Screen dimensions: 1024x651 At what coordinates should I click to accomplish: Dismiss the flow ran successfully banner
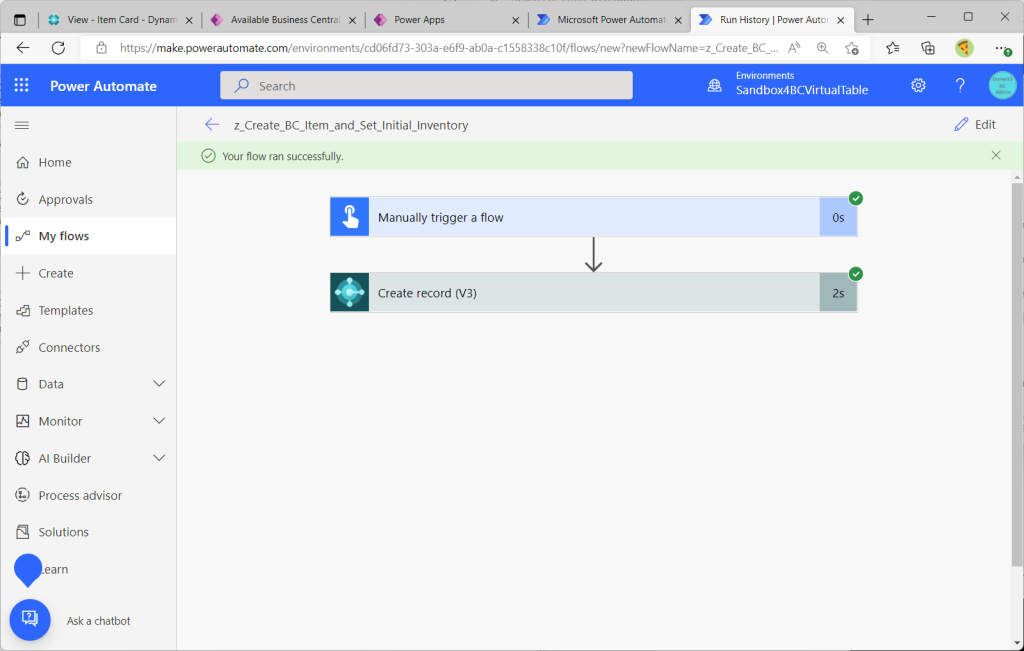pos(996,155)
